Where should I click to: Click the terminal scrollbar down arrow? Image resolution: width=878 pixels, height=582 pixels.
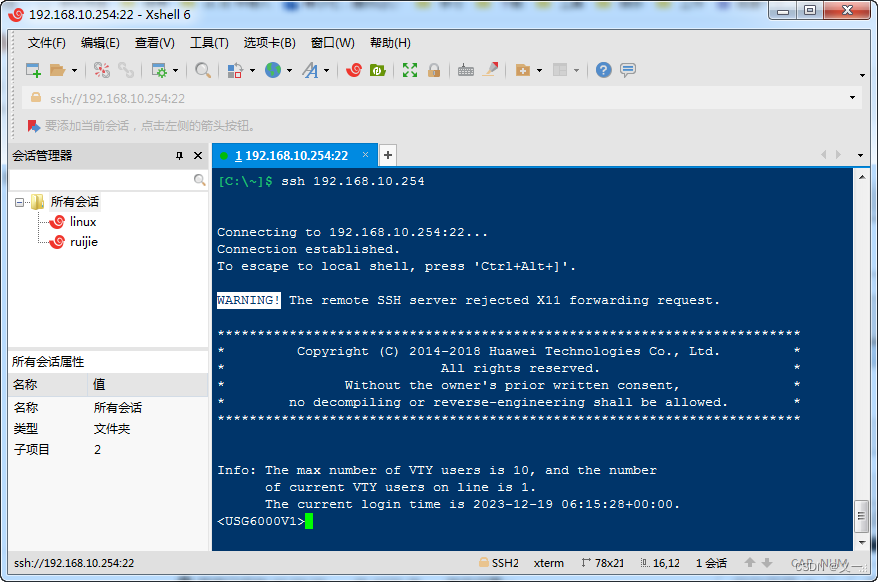coord(862,542)
